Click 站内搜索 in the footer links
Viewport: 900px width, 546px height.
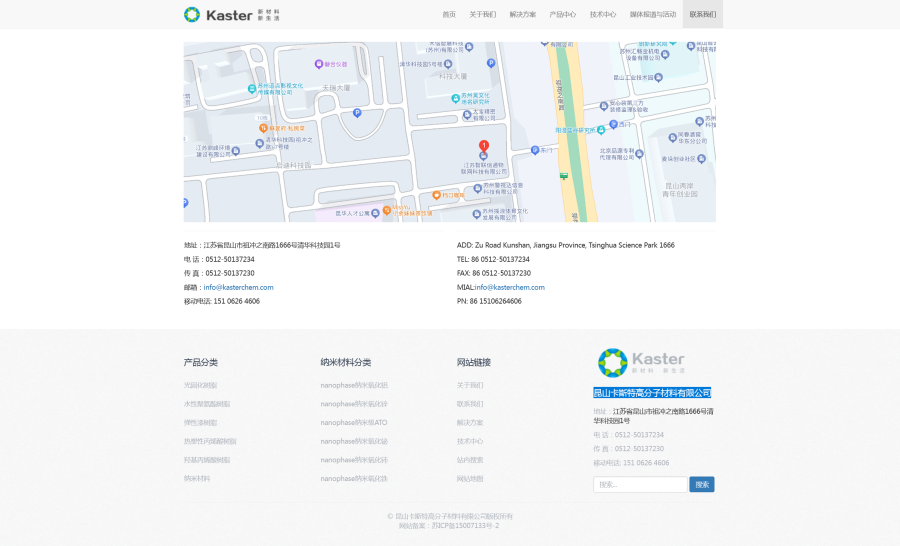(470, 460)
